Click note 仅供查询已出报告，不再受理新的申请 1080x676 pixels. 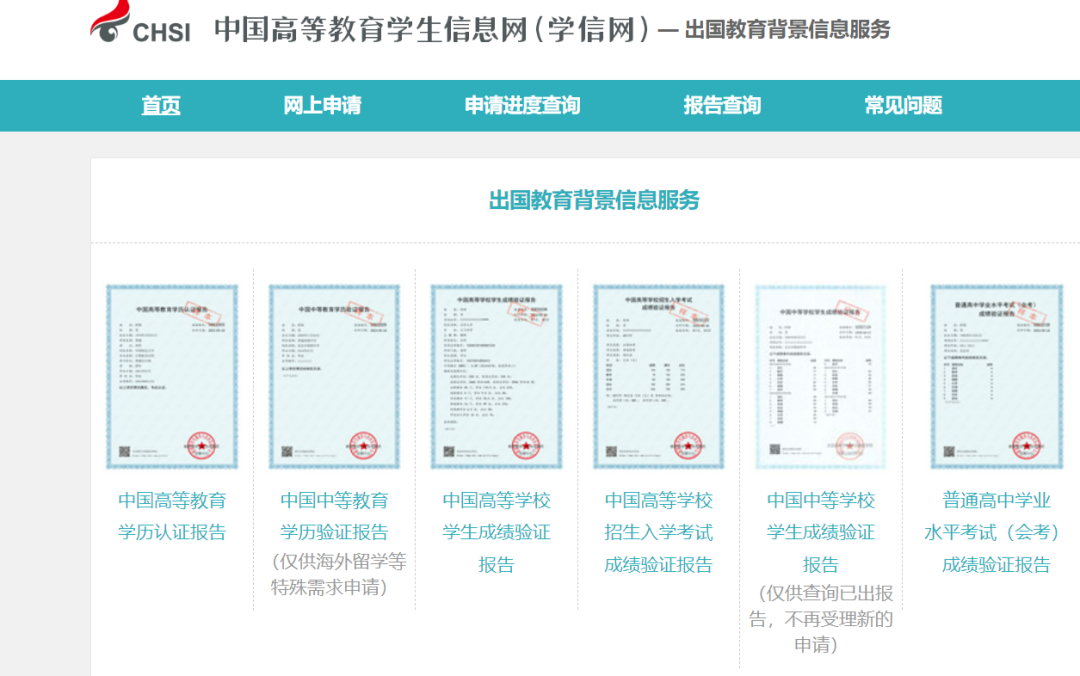click(820, 619)
